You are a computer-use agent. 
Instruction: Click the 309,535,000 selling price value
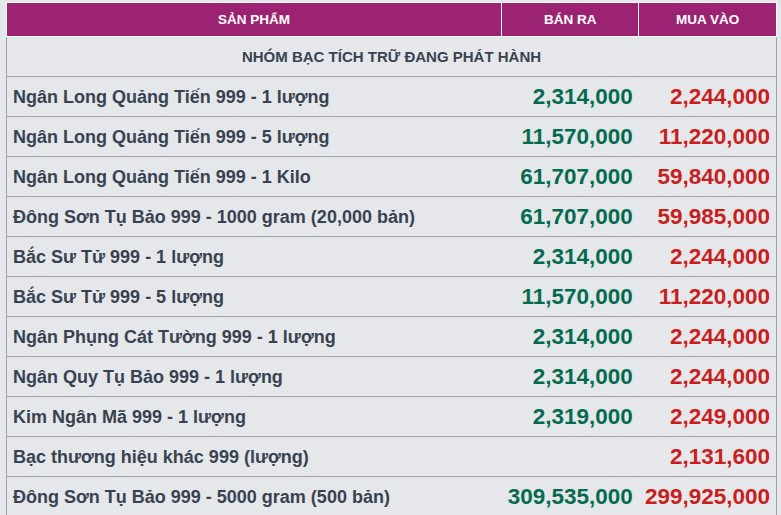click(x=570, y=497)
